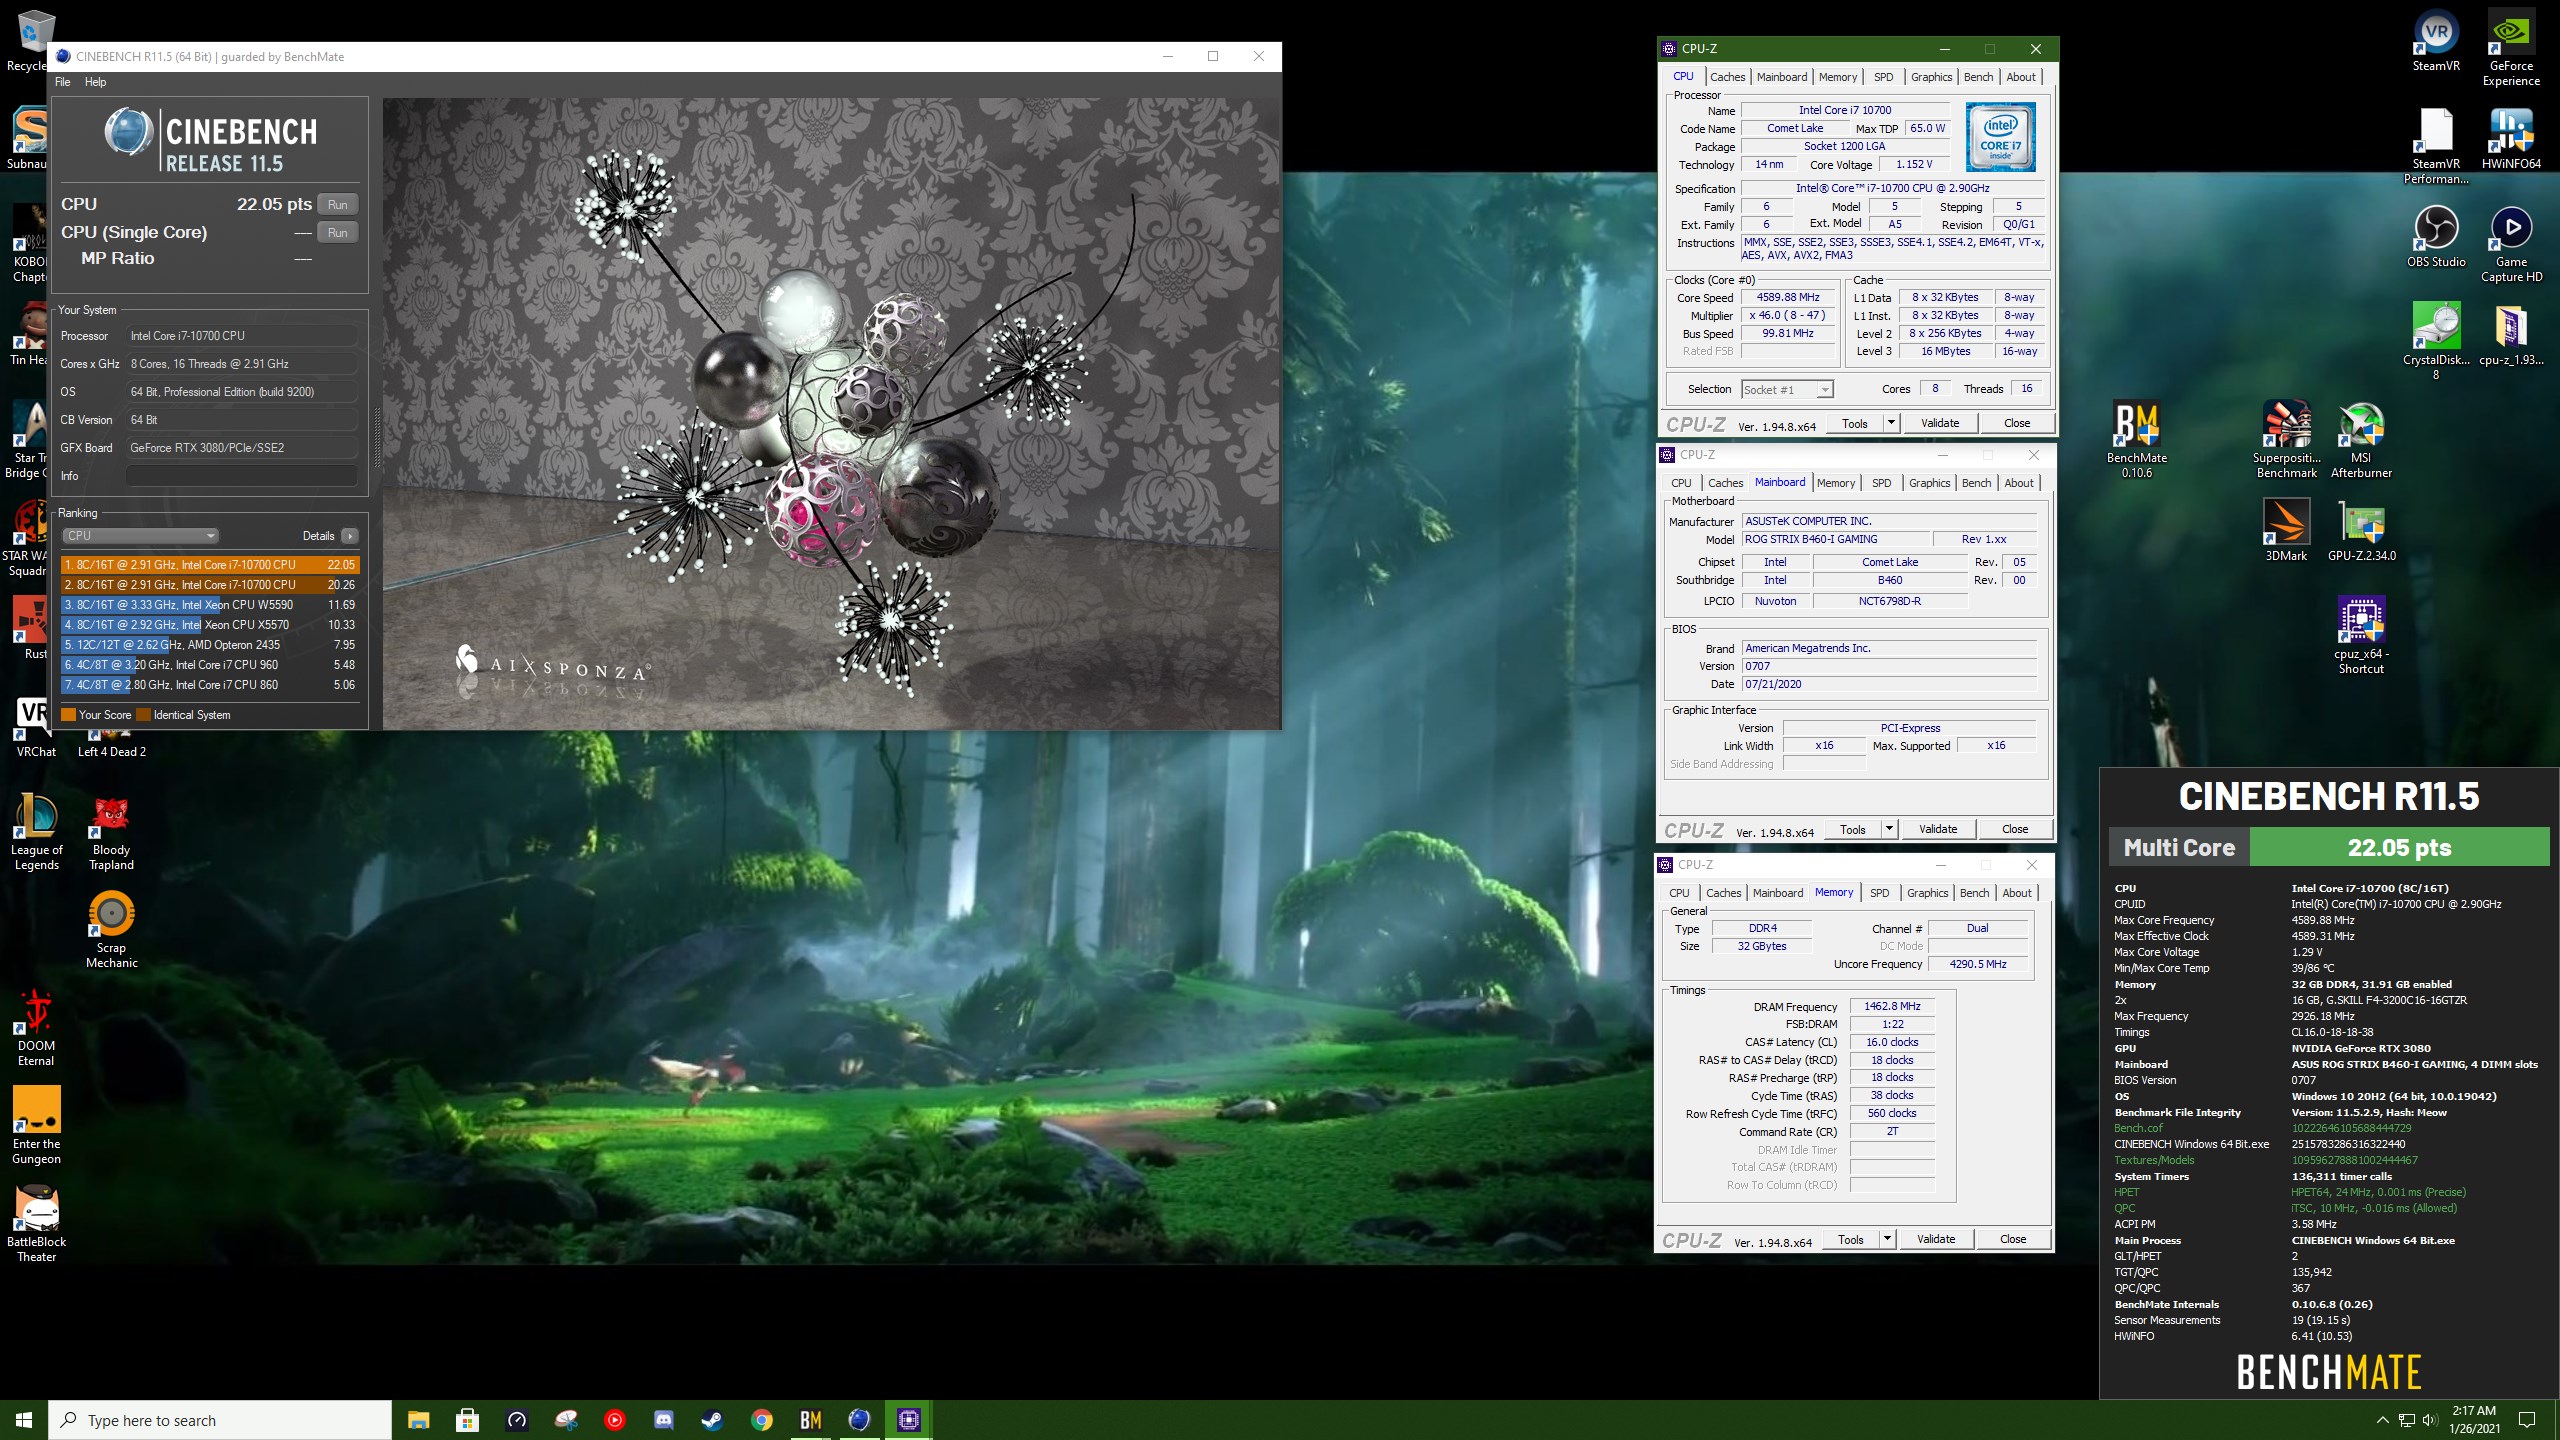Open the 3DMark desktop icon

[2287, 530]
